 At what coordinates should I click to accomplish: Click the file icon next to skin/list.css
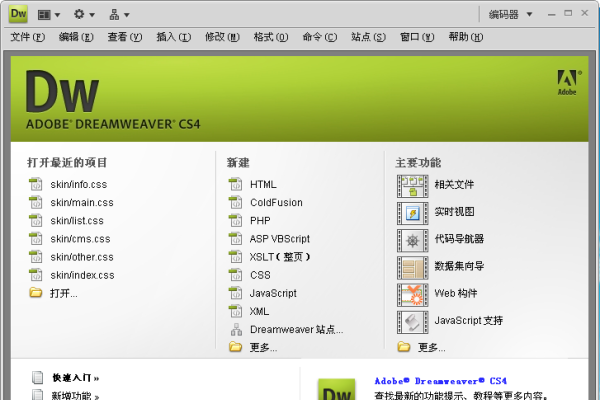coord(36,220)
